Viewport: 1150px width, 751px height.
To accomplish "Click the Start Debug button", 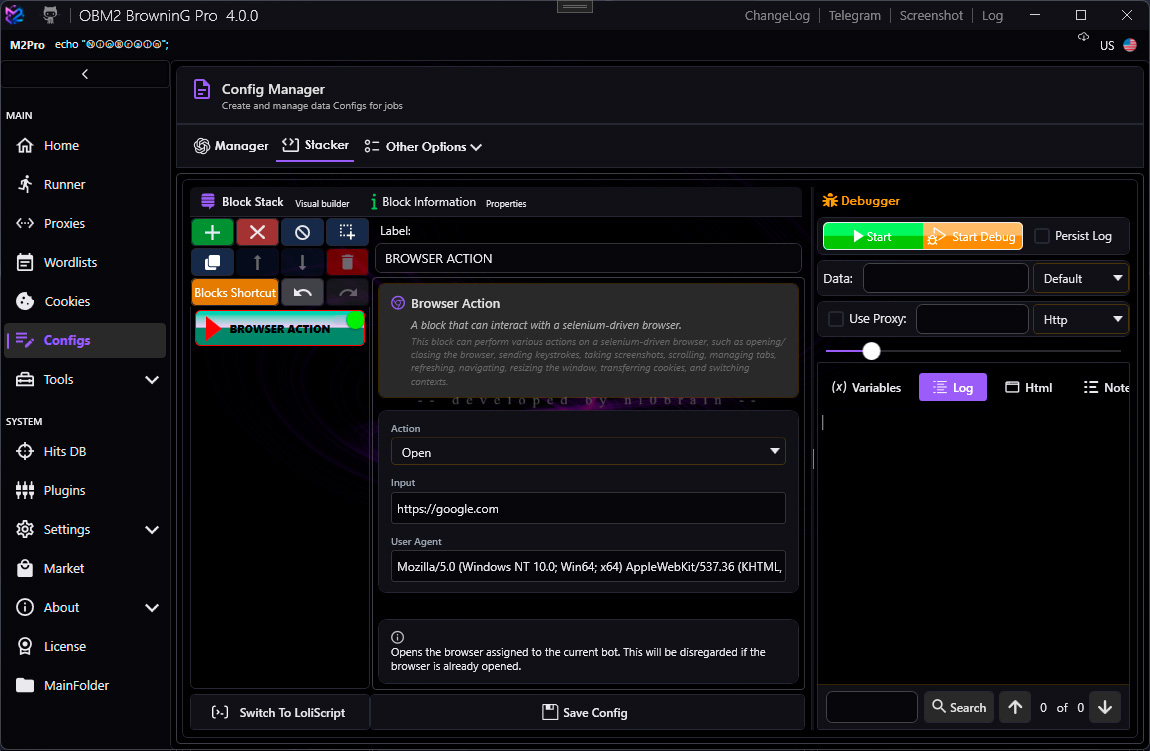I will tap(973, 236).
